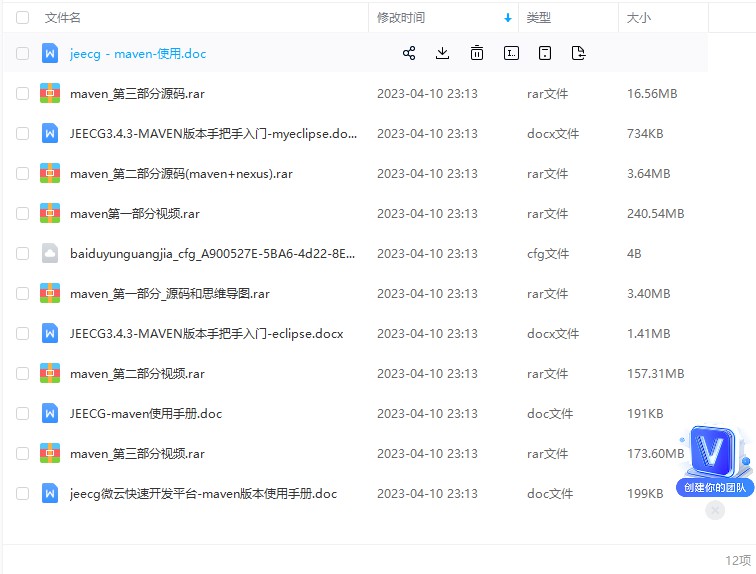Check the box for jeecg - maven-使用.doc
This screenshot has height=574, width=756.
(x=22, y=53)
